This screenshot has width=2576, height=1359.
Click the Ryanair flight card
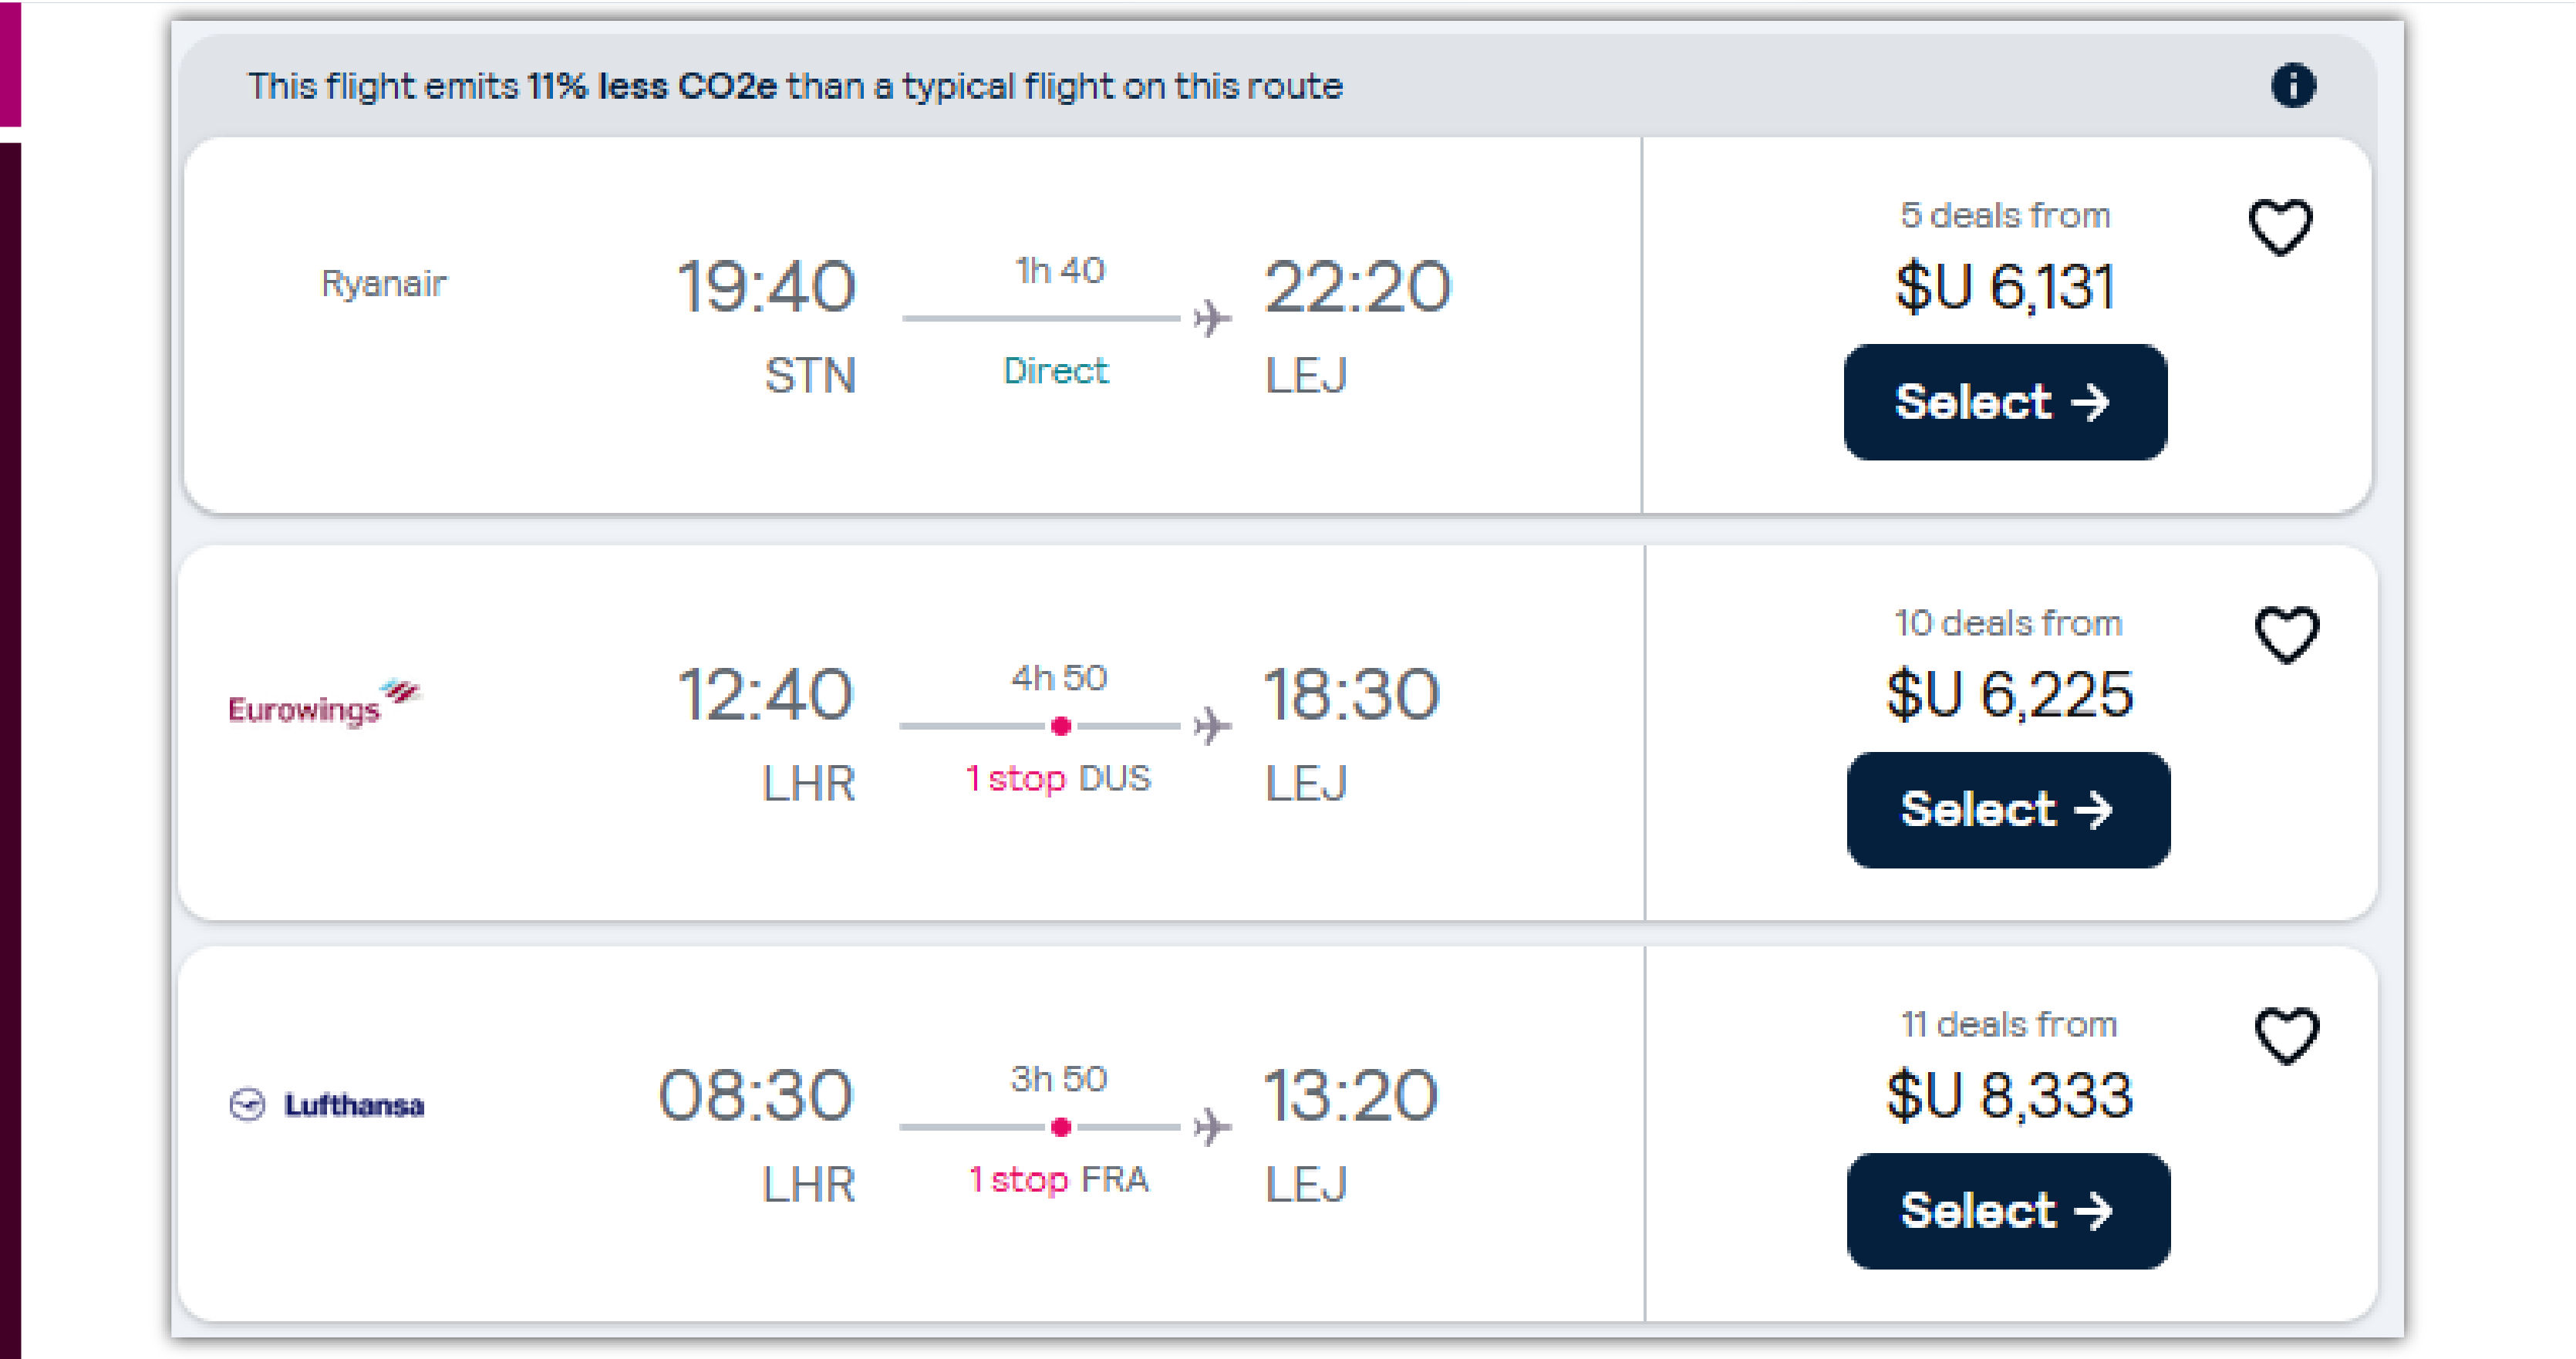[x=900, y=325]
